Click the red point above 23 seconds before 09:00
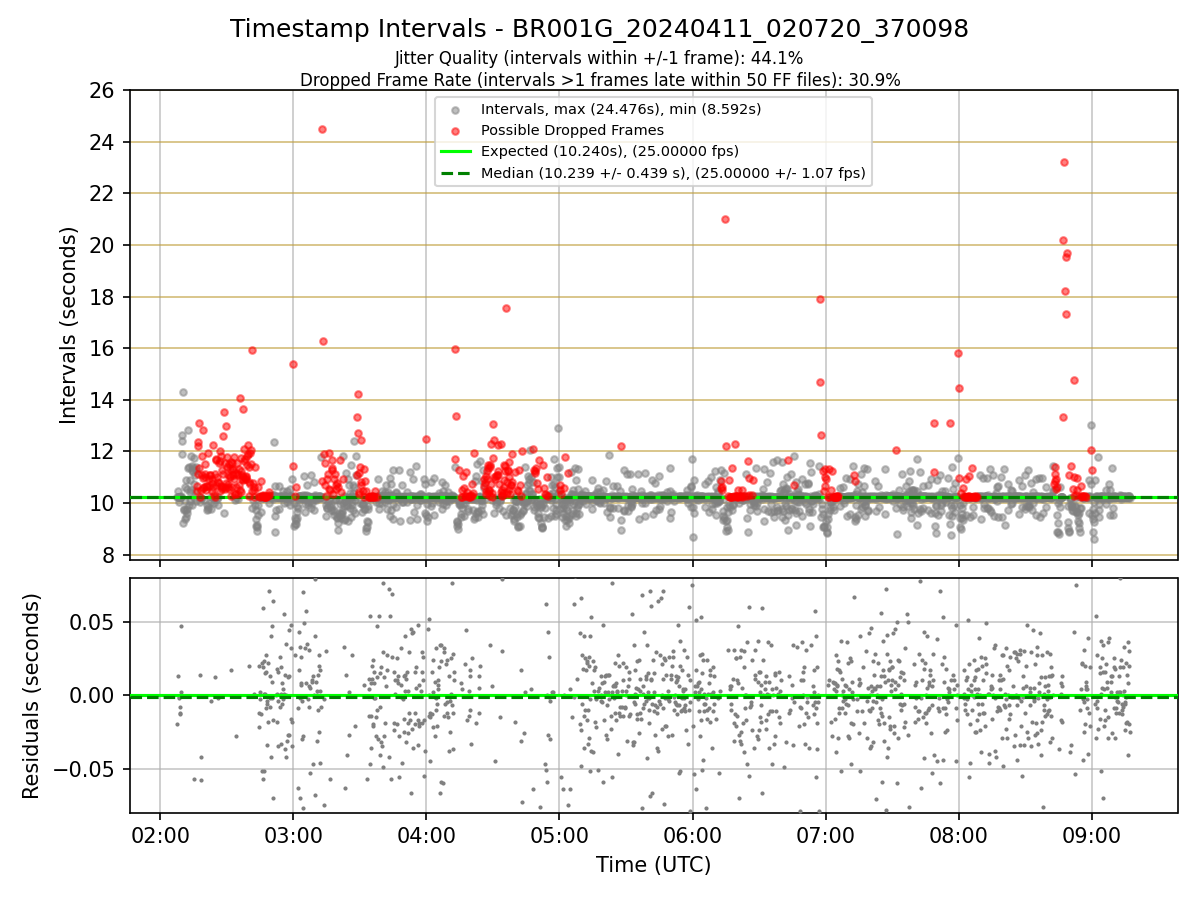 (x=1064, y=162)
